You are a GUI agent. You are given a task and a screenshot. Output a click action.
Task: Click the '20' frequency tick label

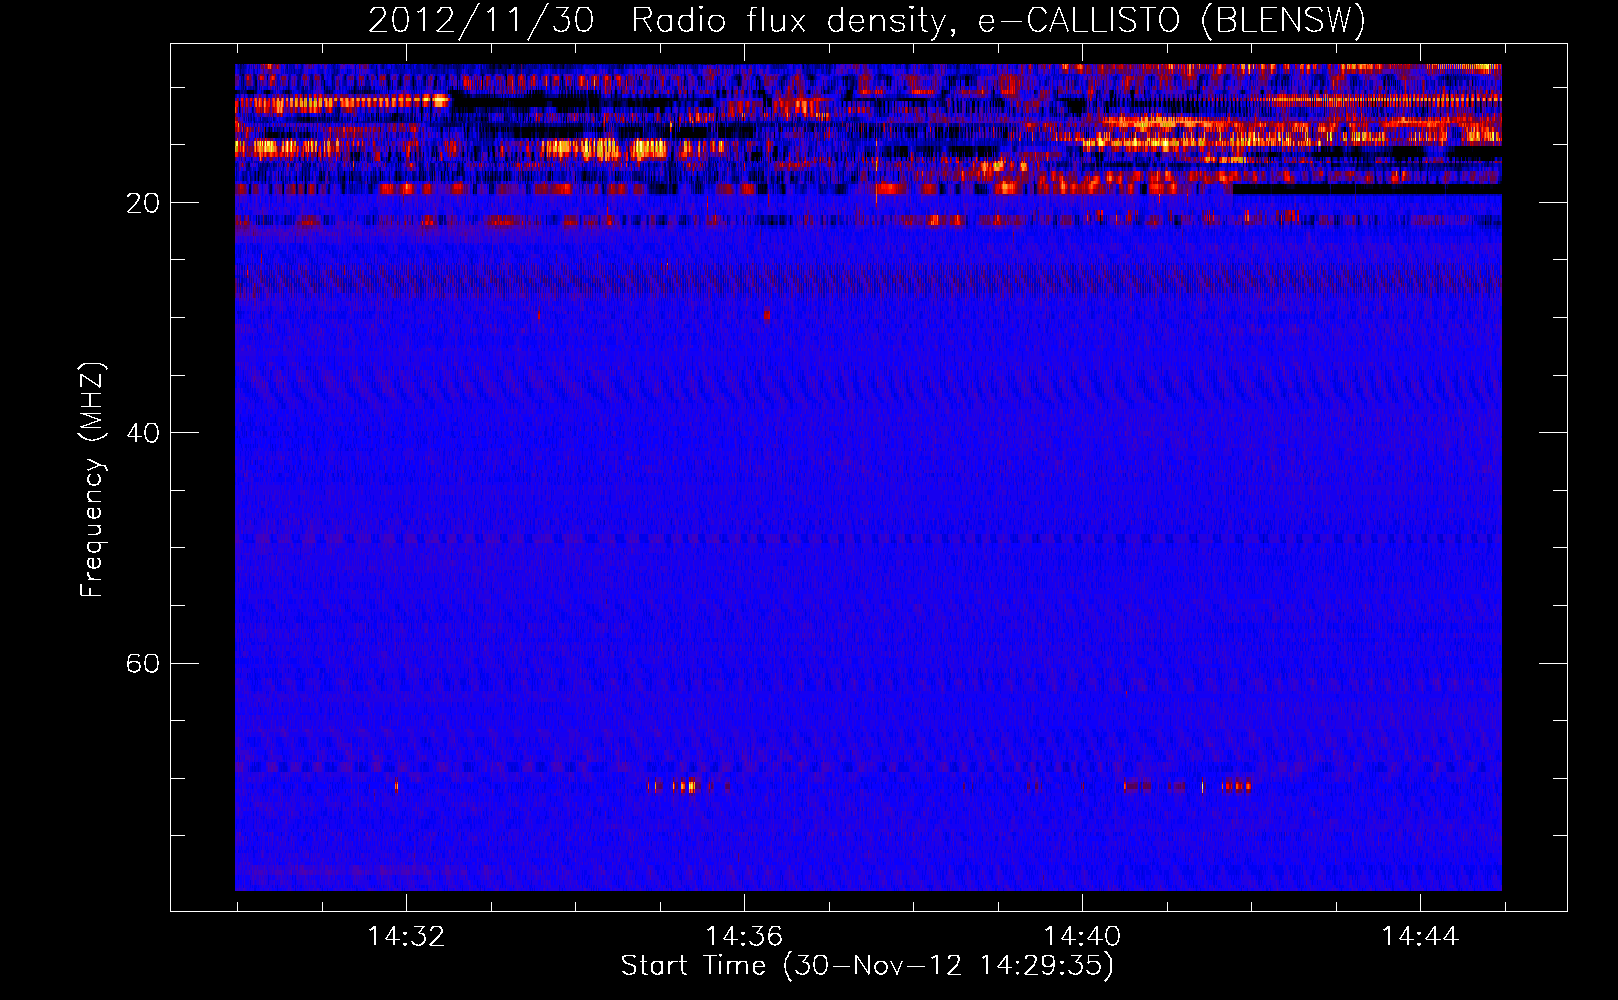143,203
